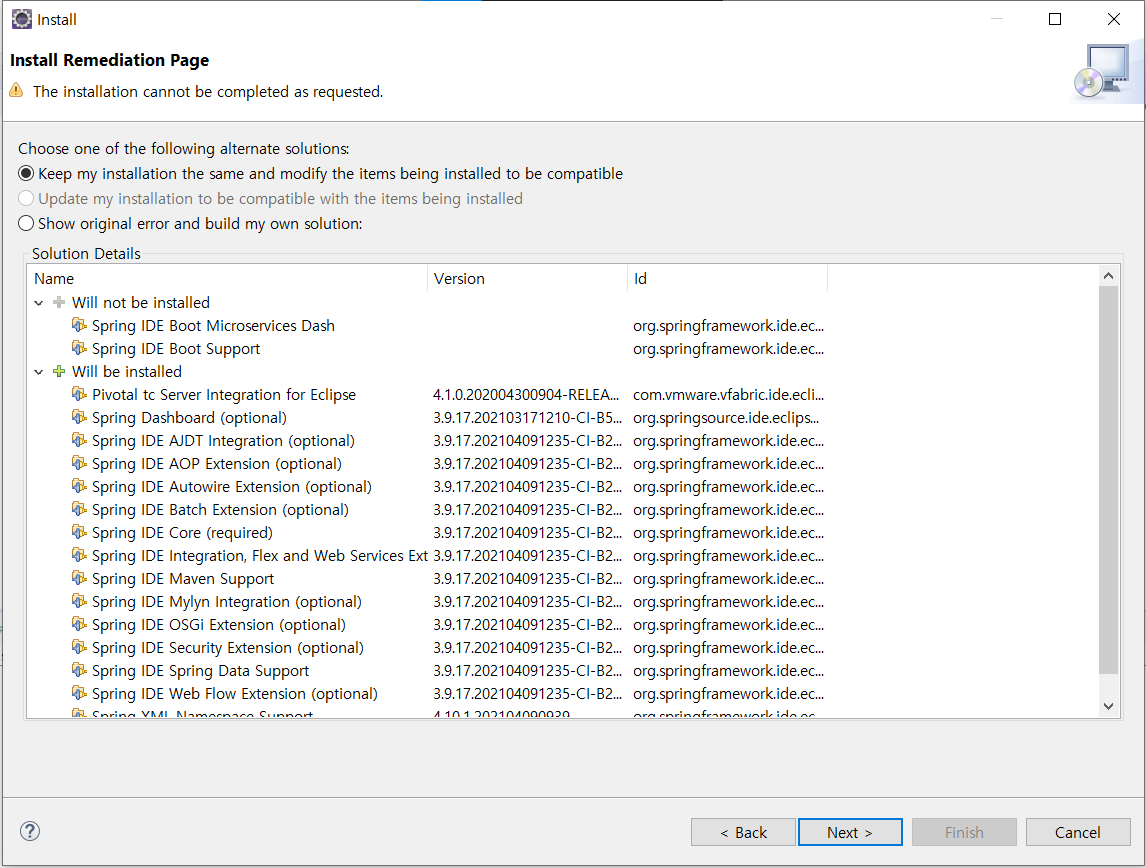Click the icon of Spring IDE AOP Extension
The height and width of the screenshot is (868, 1146).
click(x=79, y=463)
